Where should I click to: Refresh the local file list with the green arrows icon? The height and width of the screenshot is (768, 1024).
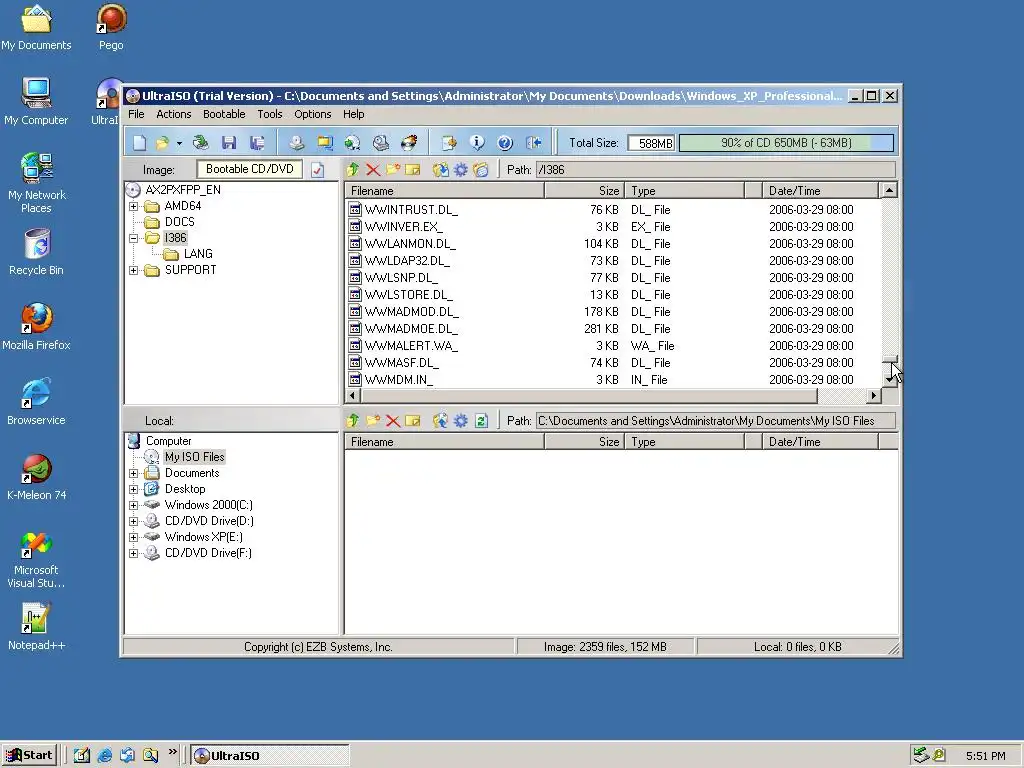[x=481, y=421]
